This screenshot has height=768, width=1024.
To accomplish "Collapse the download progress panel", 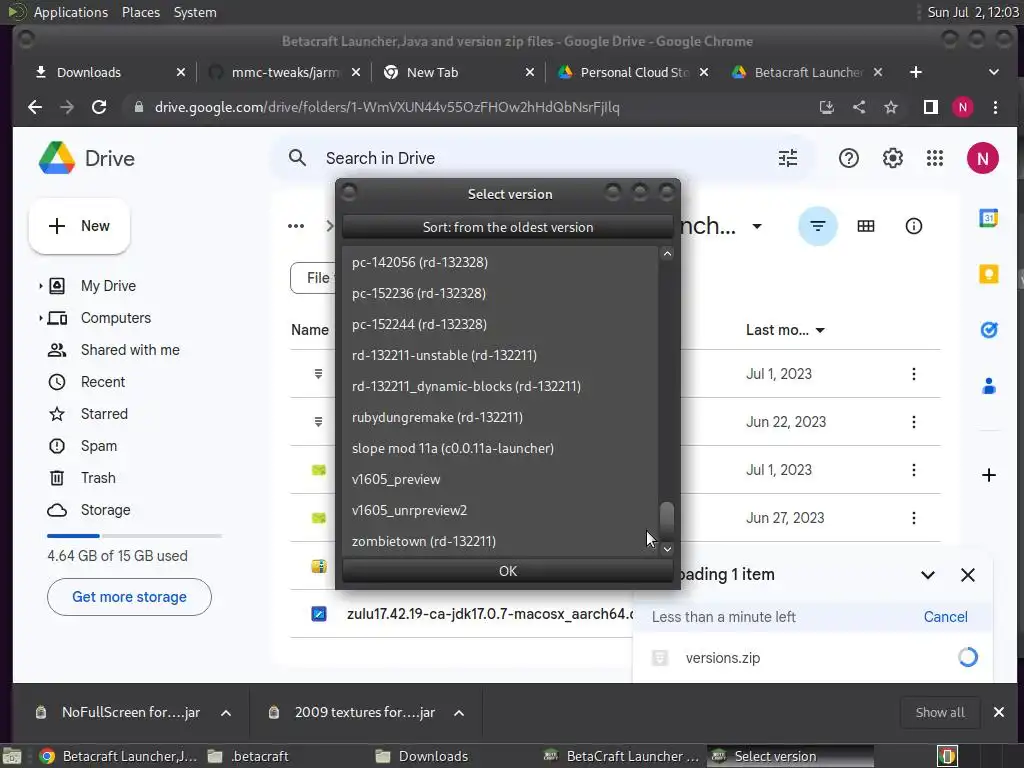I will pos(928,575).
